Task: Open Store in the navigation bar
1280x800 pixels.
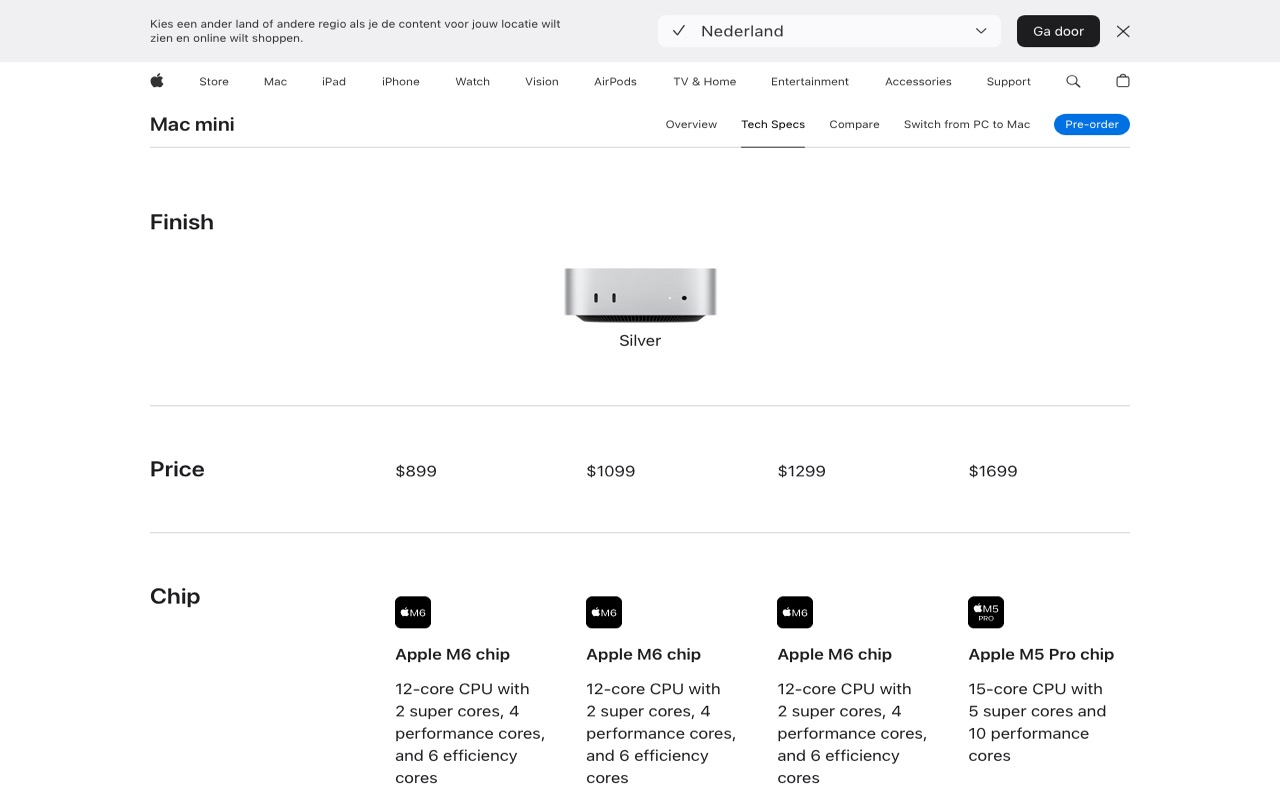Action: (214, 82)
